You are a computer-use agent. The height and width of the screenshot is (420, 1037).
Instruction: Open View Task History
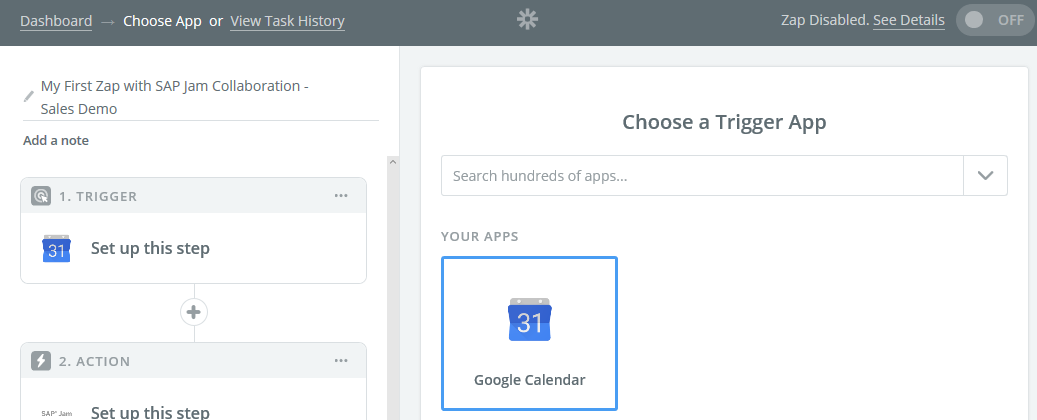287,21
